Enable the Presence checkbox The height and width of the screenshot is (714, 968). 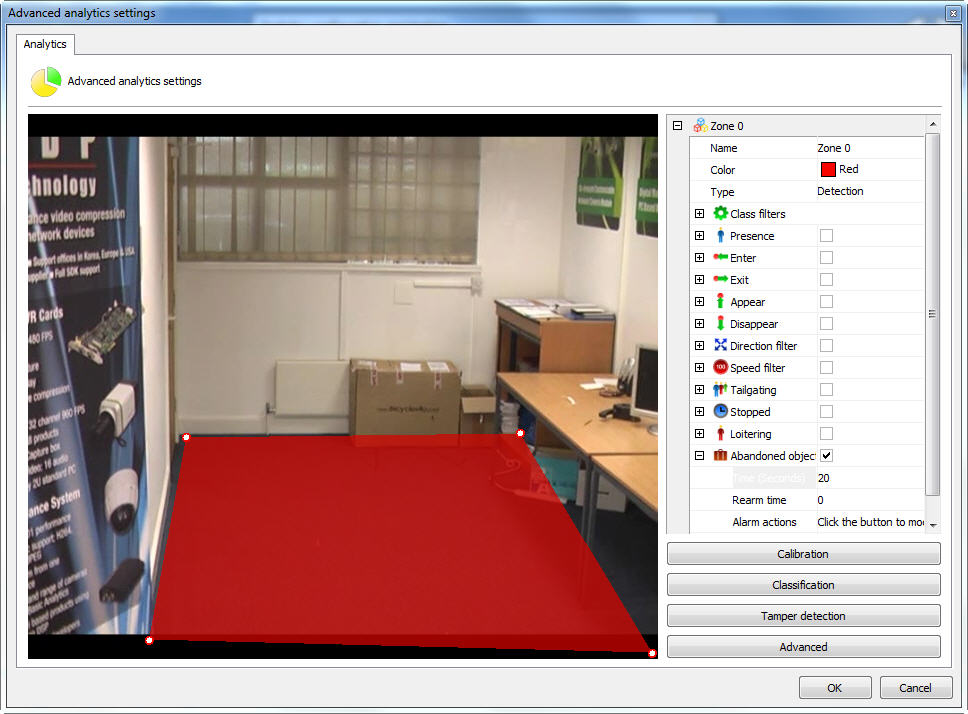826,235
